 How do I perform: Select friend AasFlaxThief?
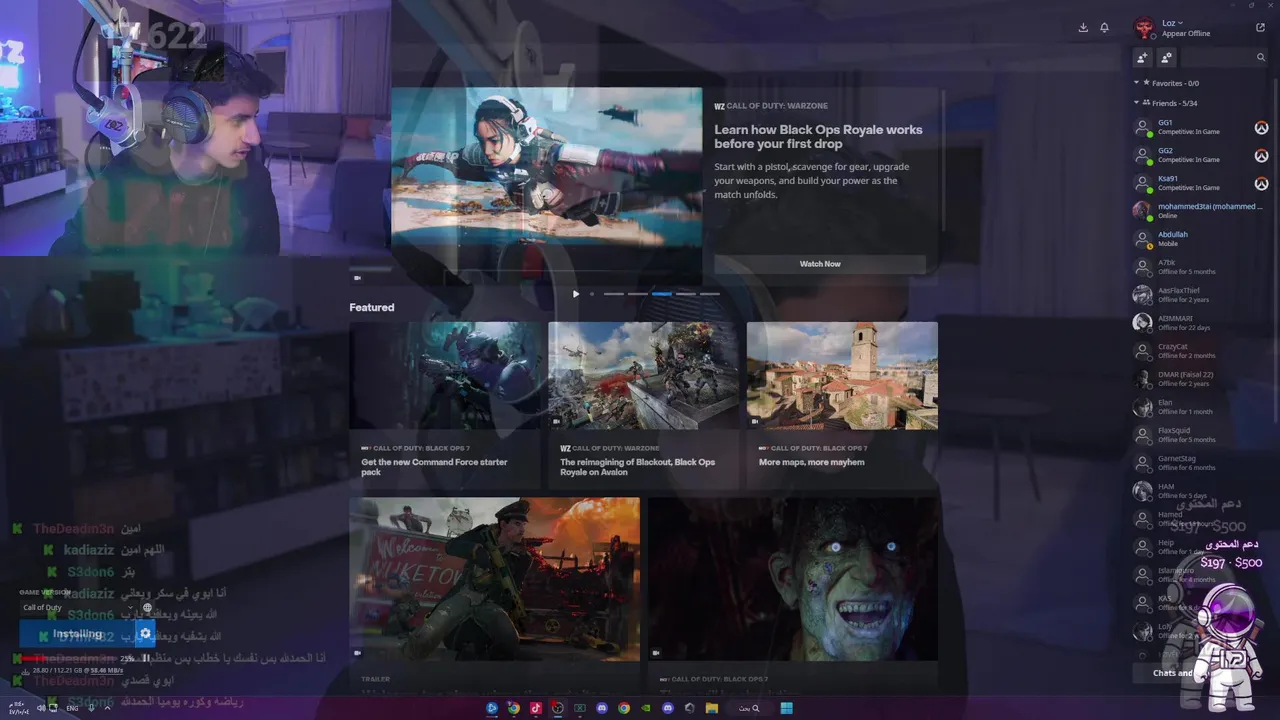(1200, 295)
